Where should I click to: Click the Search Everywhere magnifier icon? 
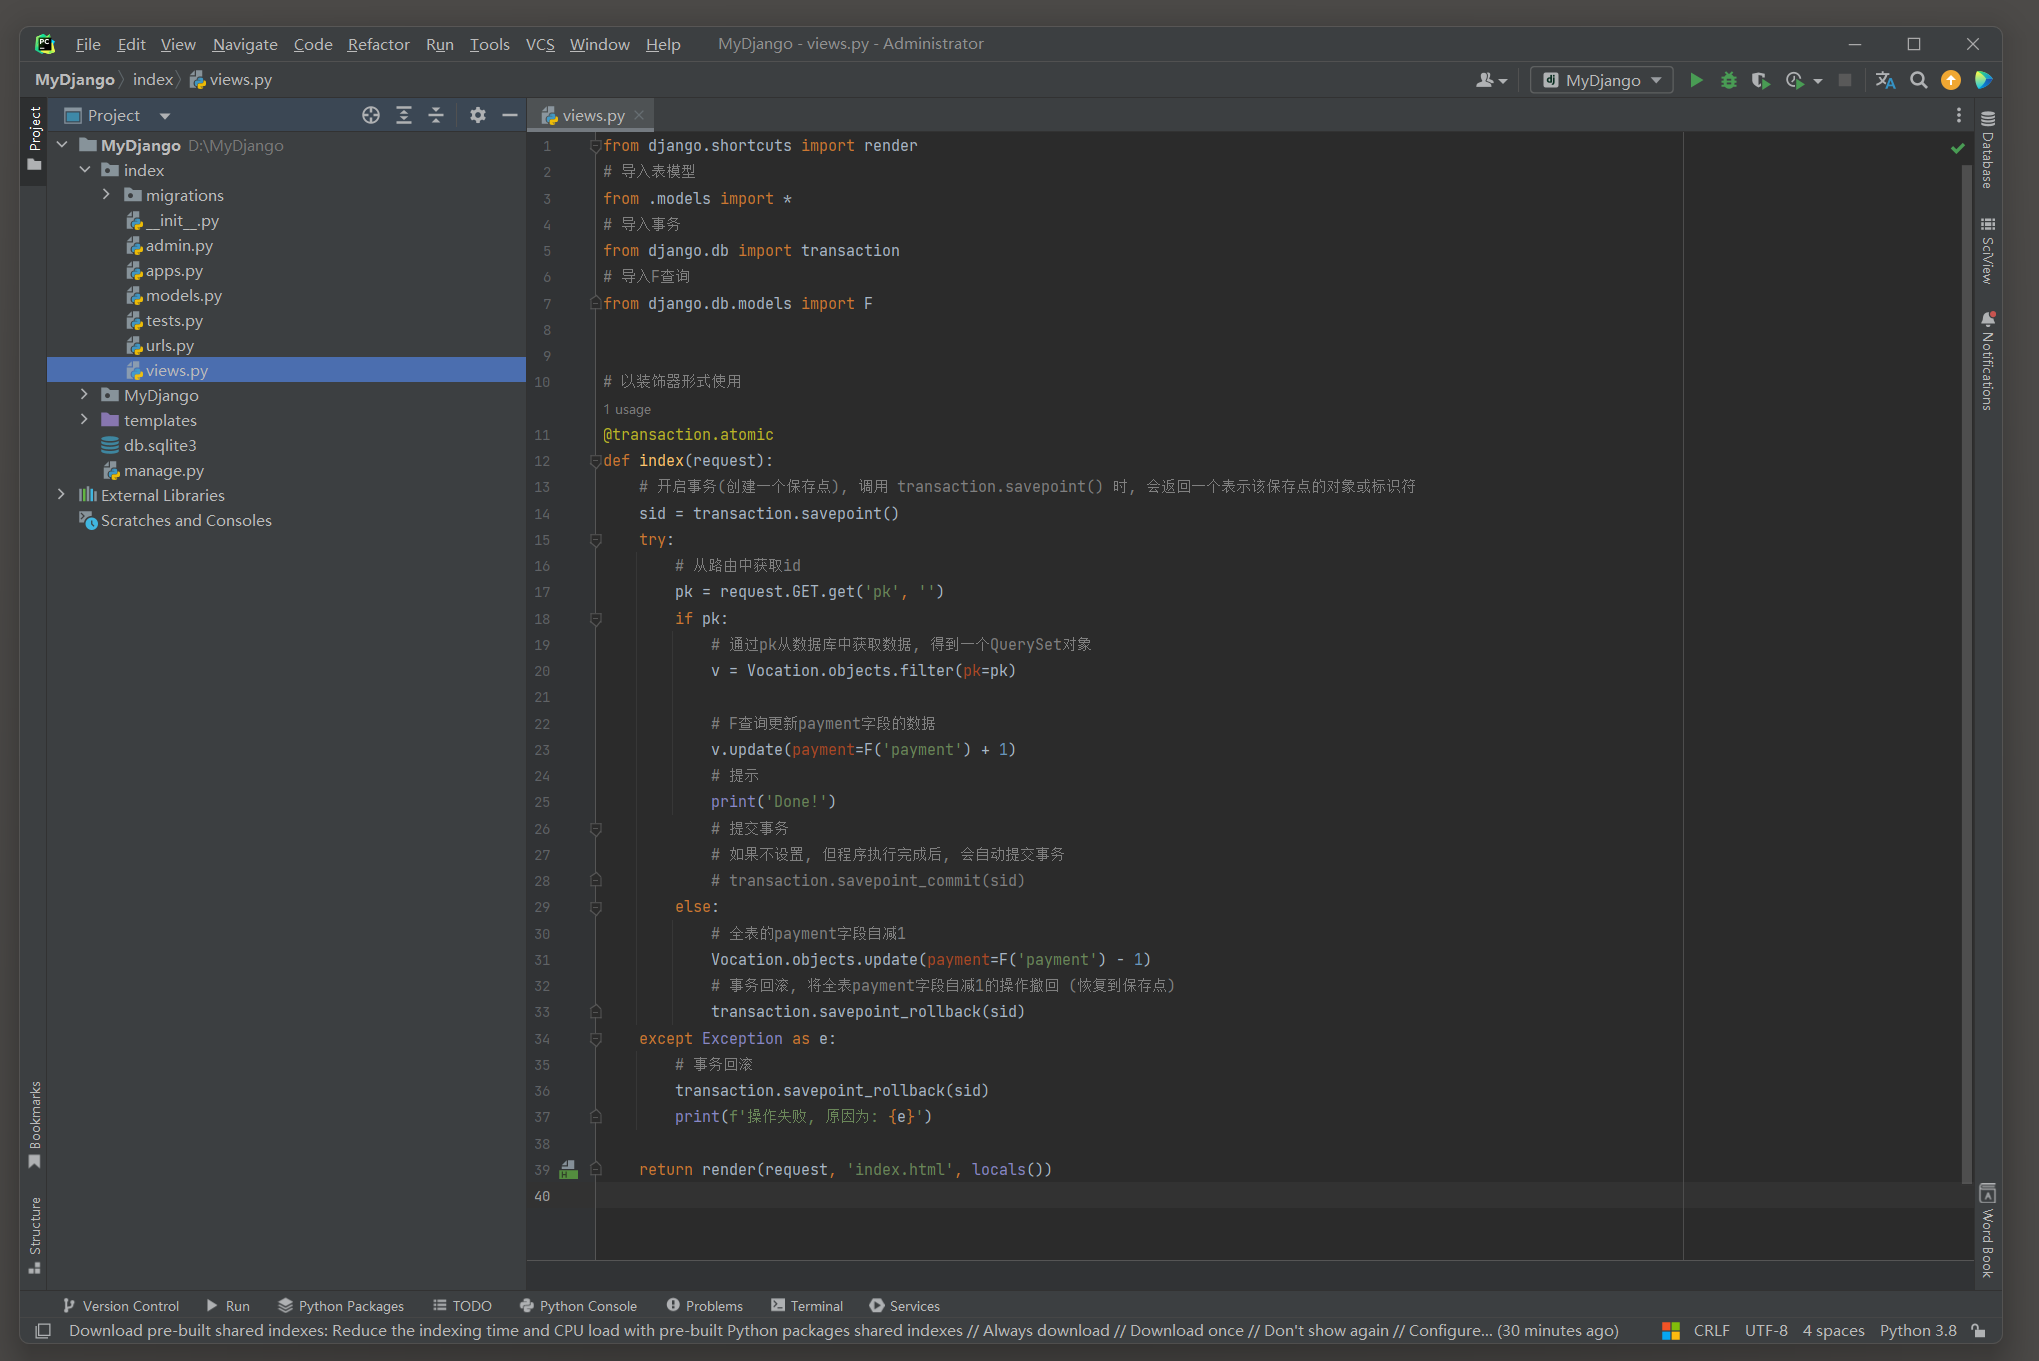(x=1918, y=80)
